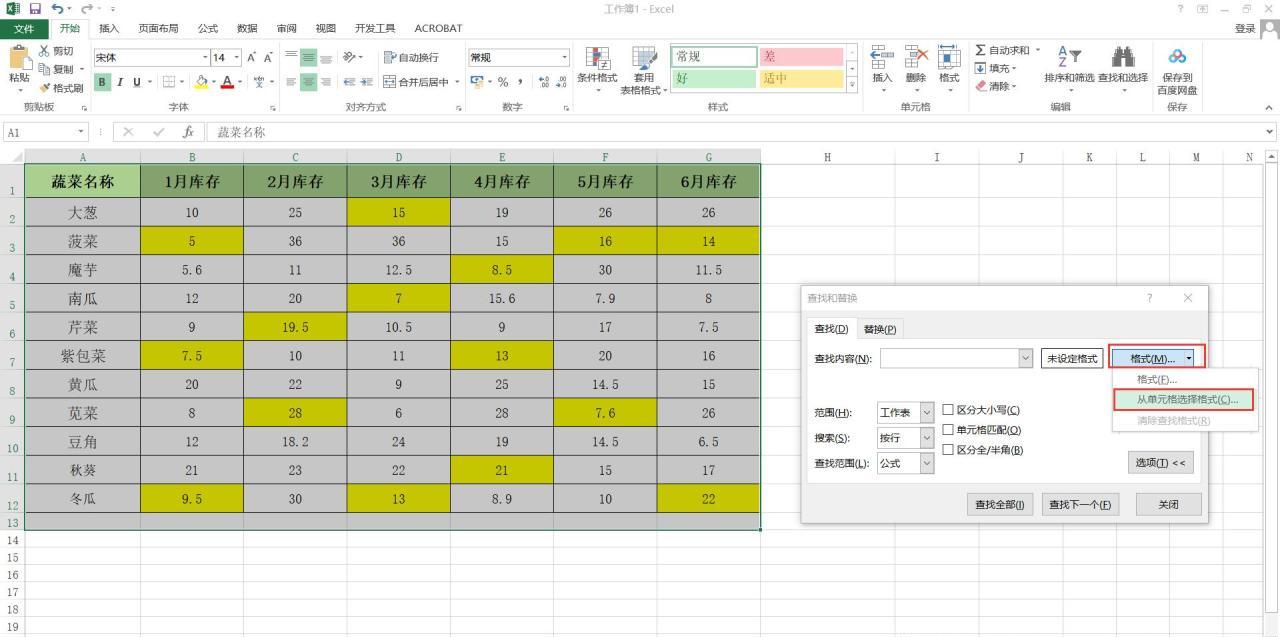Apply the Good (好) green cell style
This screenshot has height=637, width=1280.
[x=714, y=78]
